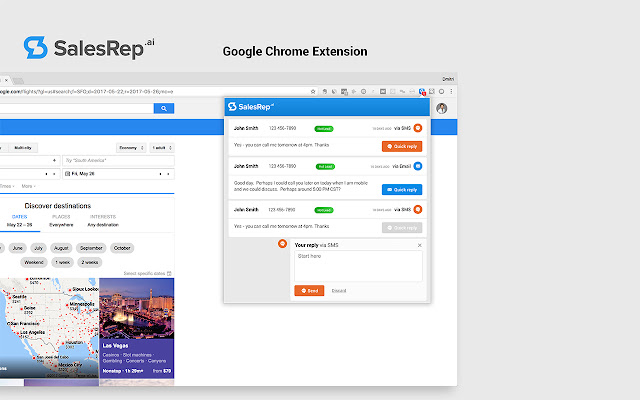Click the Las Vegas card title
Image resolution: width=640 pixels, height=400 pixels.
click(x=116, y=346)
